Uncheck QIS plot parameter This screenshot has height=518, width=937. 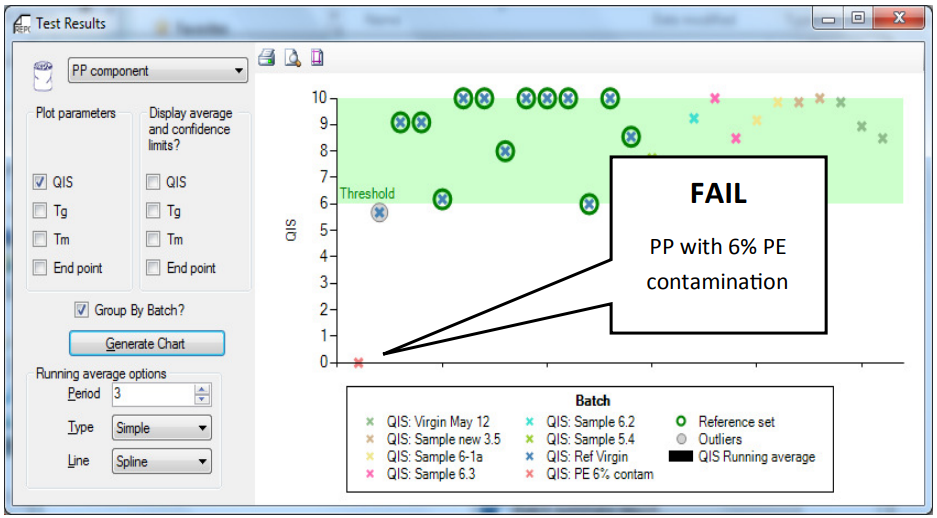coord(40,182)
